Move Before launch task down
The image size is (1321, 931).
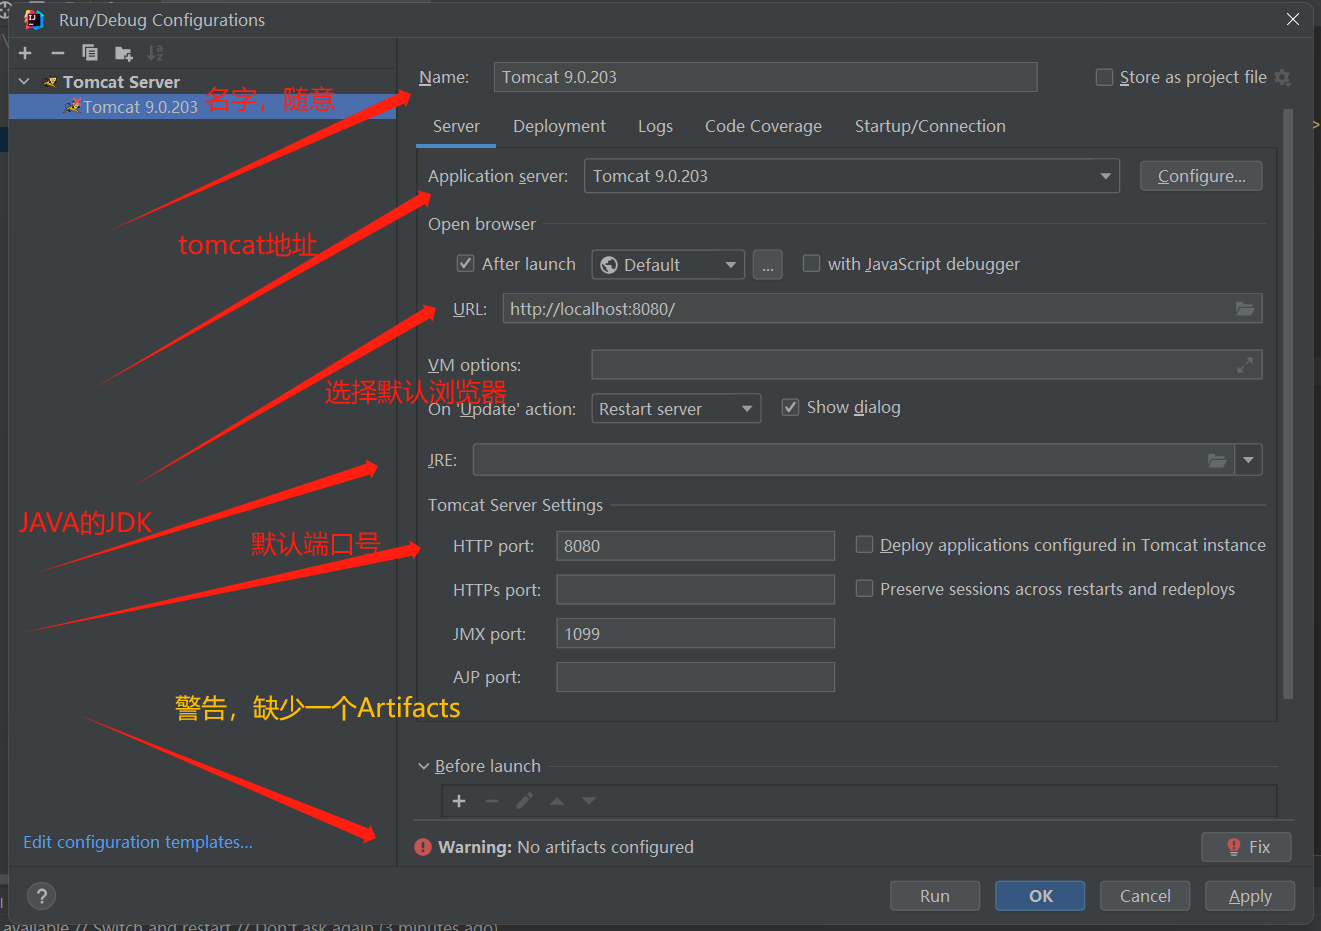(x=589, y=801)
